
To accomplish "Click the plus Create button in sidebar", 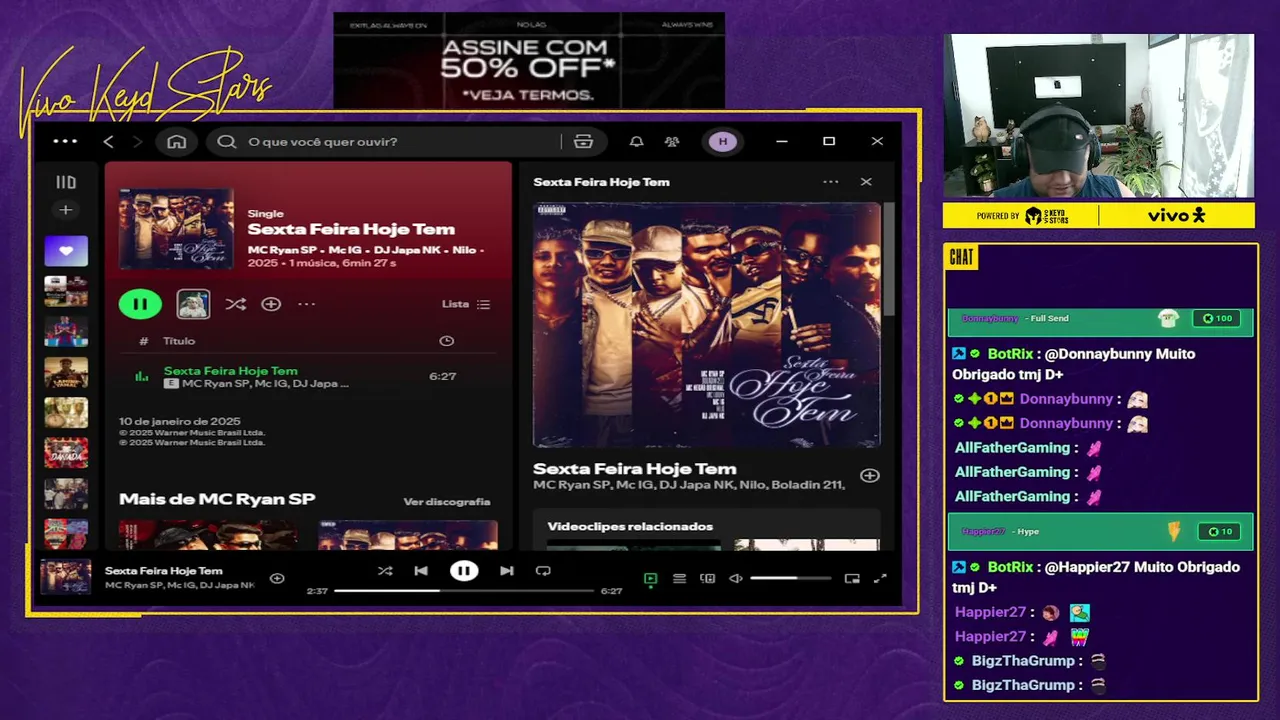I will pyautogui.click(x=66, y=210).
